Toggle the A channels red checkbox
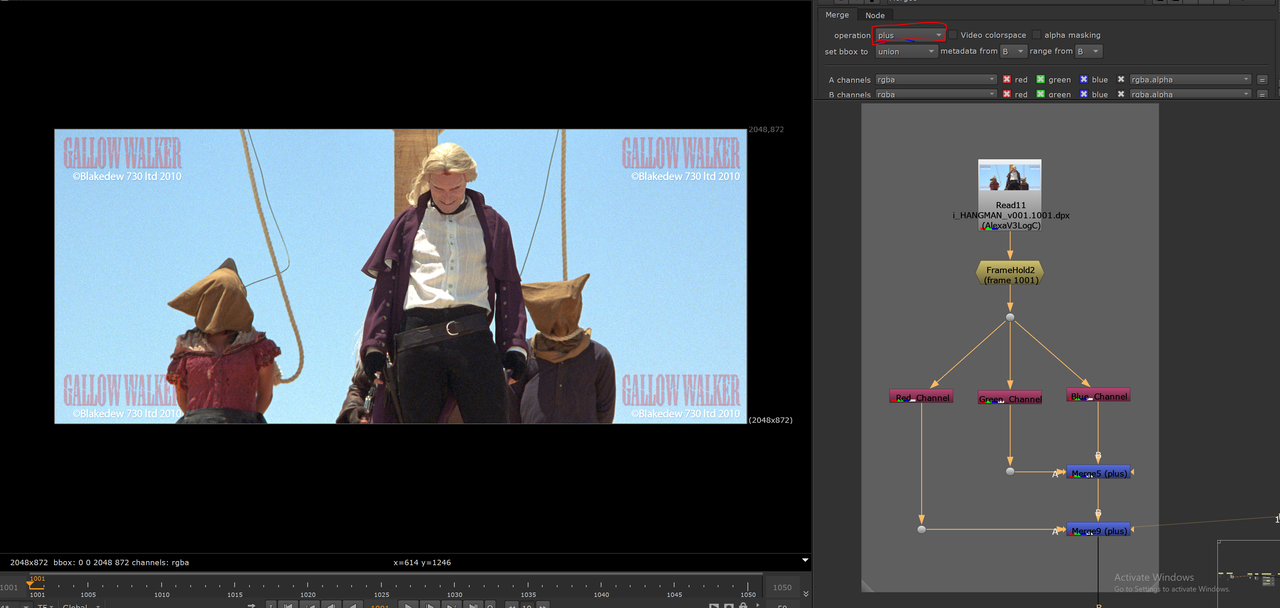Viewport: 1280px width, 608px height. tap(1007, 79)
